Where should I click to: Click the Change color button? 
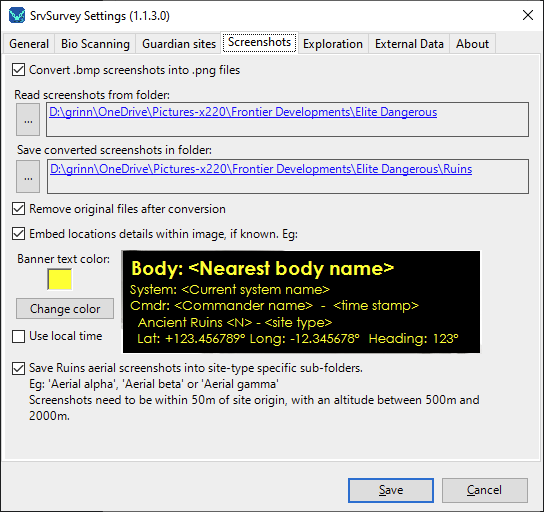65,308
